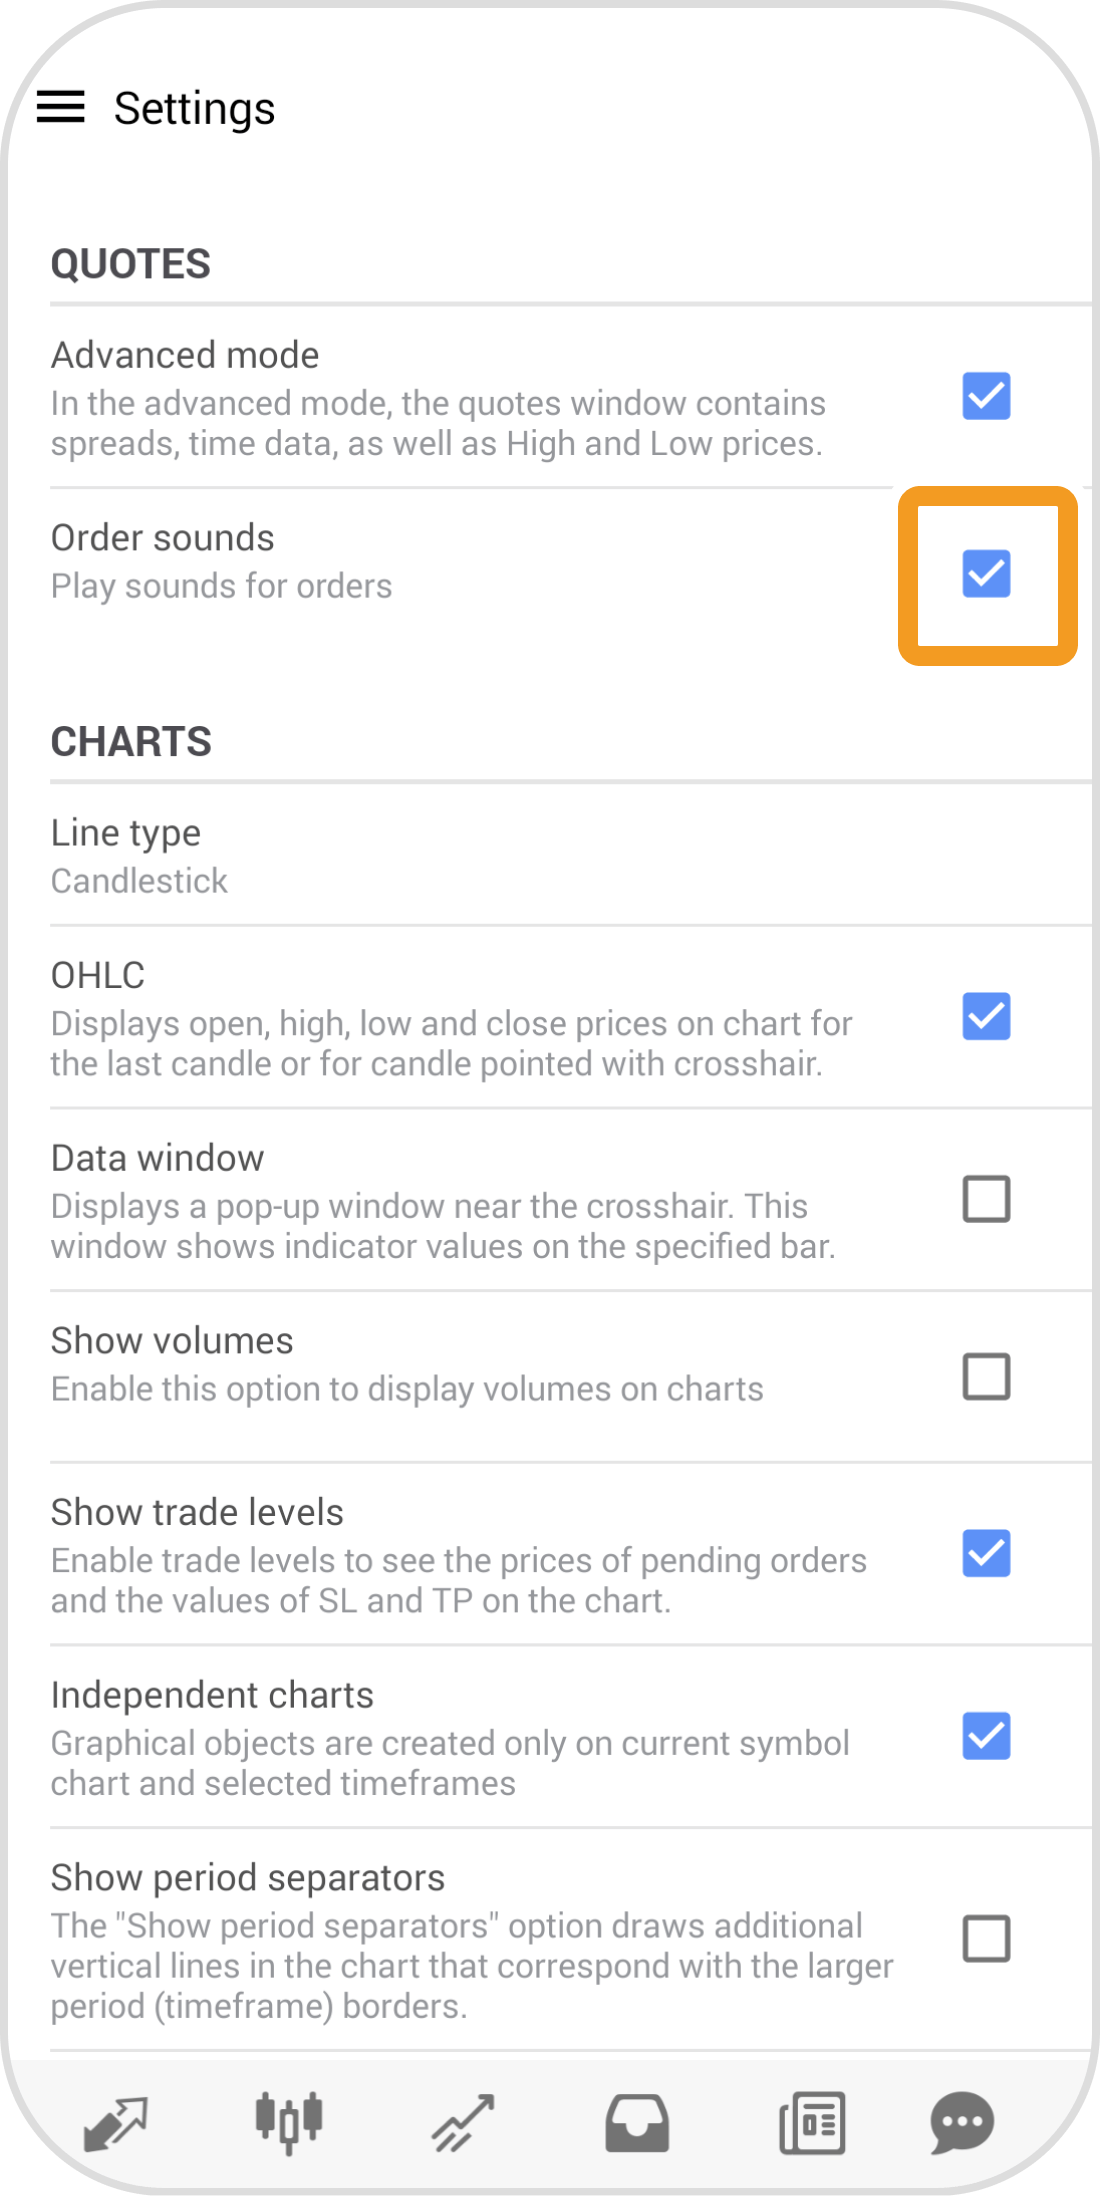Open the hamburger navigation menu
The height and width of the screenshot is (2196, 1100).
coord(61,107)
